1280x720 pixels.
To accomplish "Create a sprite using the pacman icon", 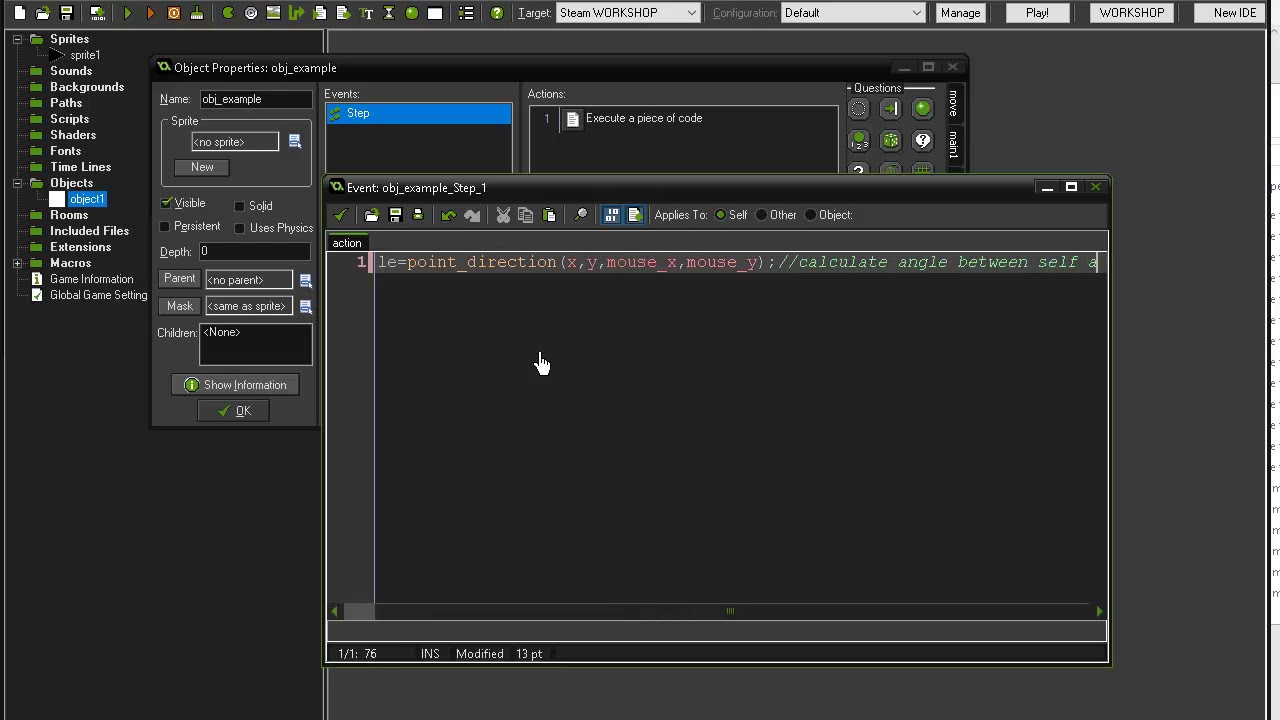I will pos(228,13).
